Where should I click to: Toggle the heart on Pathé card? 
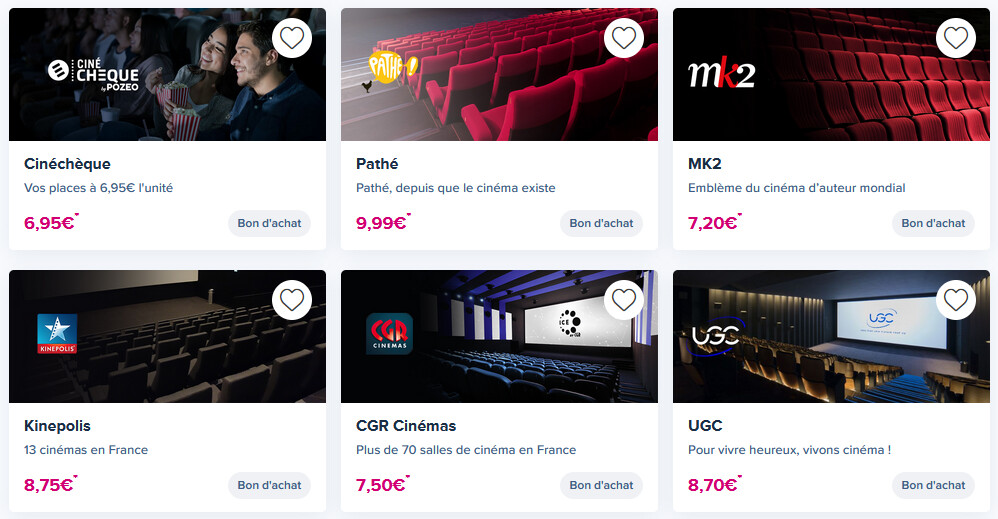[x=624, y=38]
